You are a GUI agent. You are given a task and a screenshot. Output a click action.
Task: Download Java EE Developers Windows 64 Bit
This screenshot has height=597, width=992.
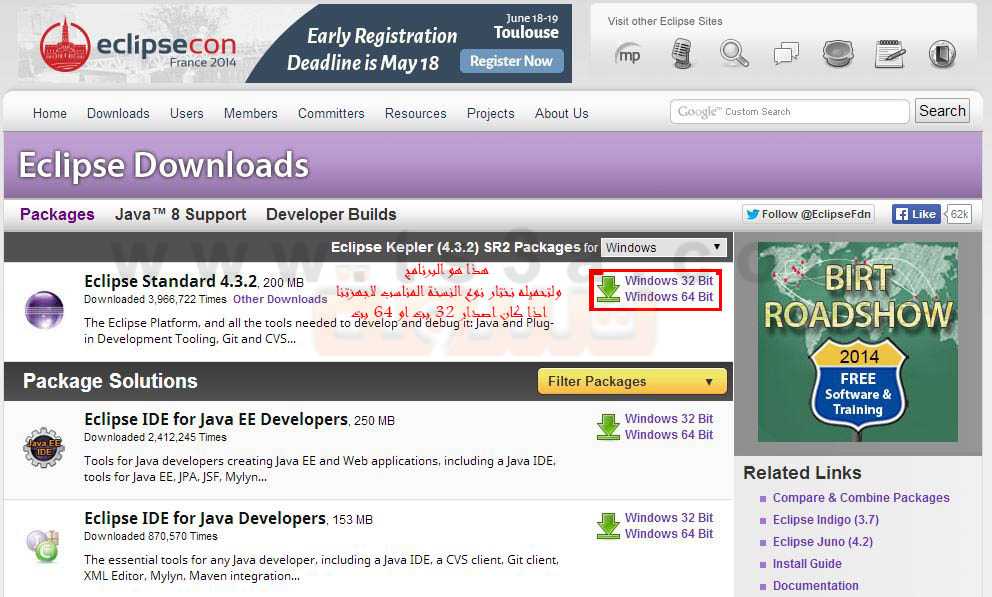click(669, 435)
